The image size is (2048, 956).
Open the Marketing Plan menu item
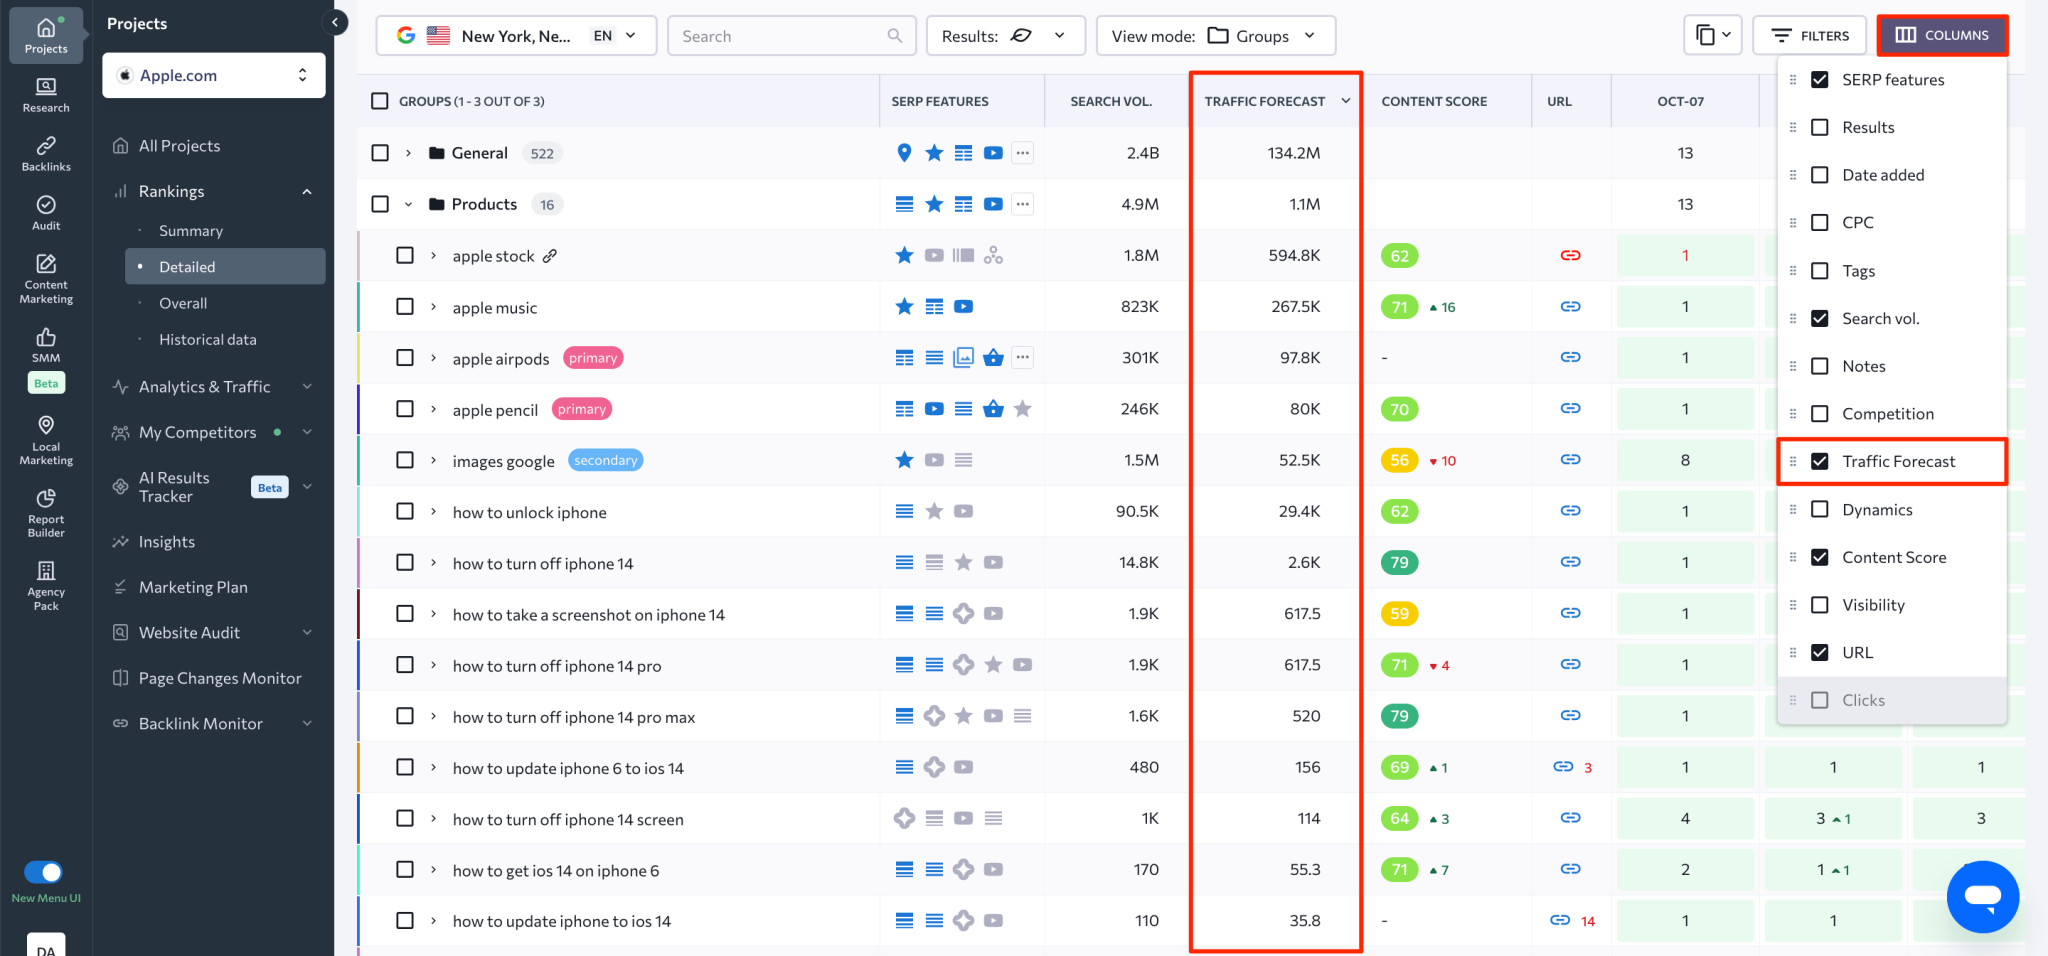(x=193, y=587)
